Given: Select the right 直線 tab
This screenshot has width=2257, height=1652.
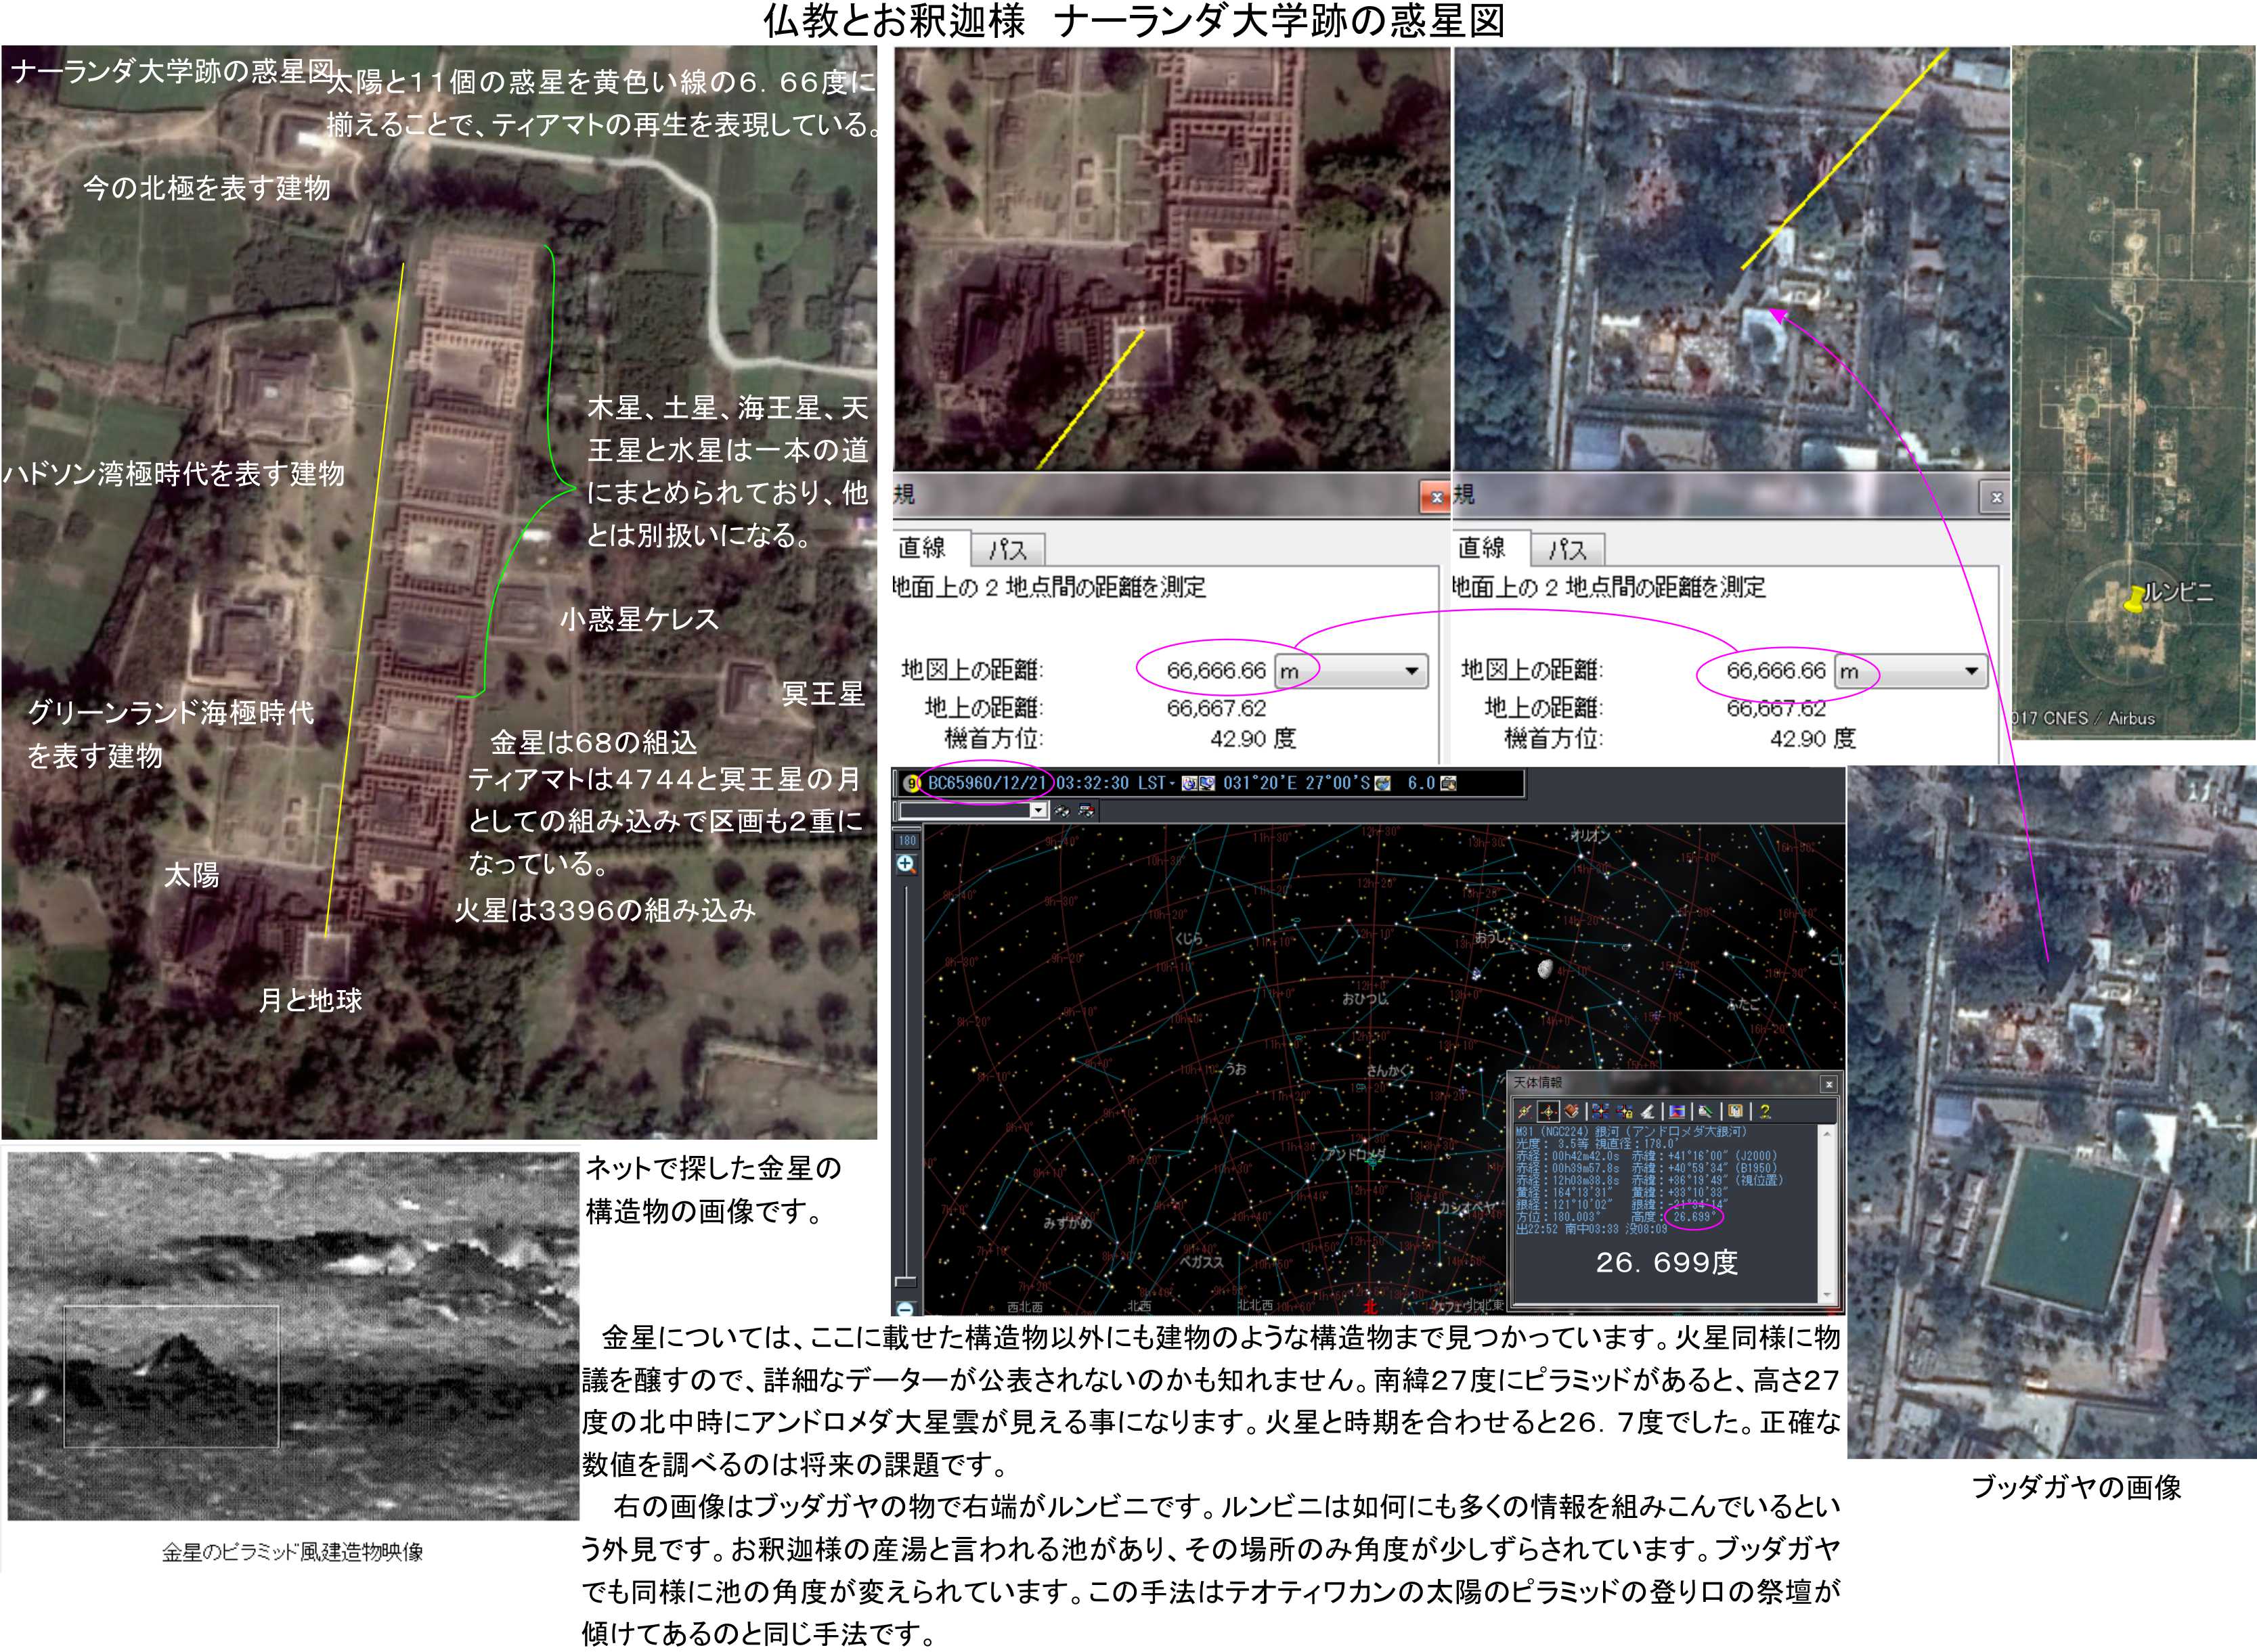Looking at the screenshot, I should (x=1482, y=547).
